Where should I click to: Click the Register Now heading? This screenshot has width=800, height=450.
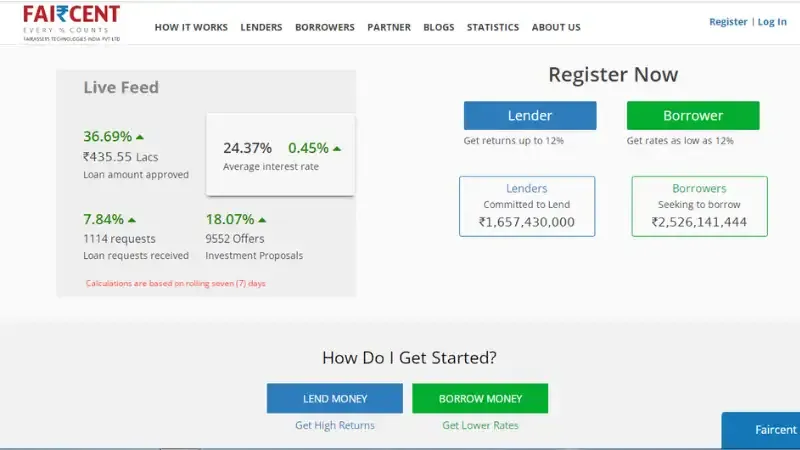pos(613,75)
